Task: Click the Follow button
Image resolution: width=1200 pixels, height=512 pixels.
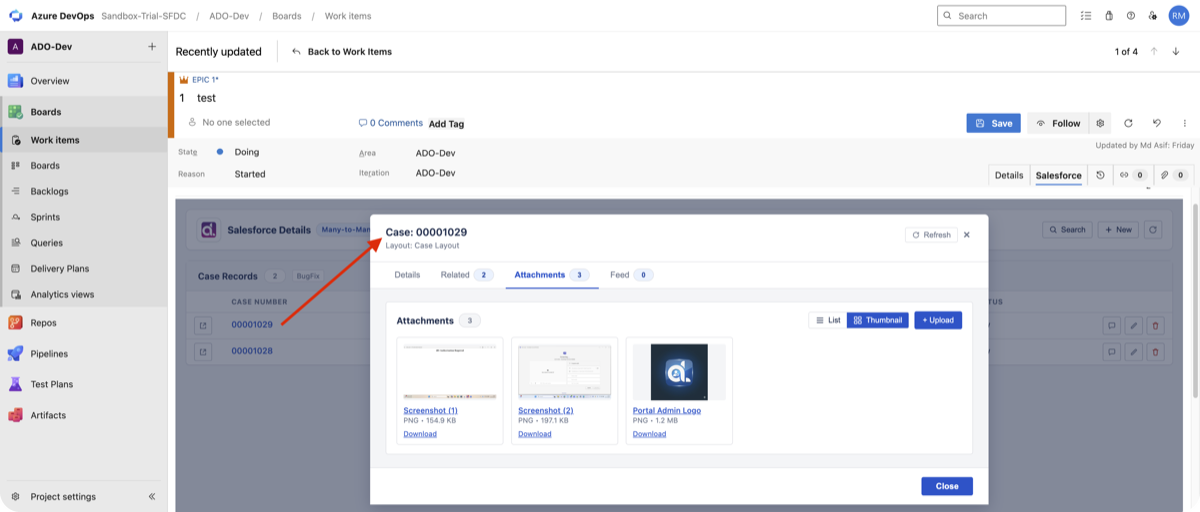Action: coord(1058,123)
